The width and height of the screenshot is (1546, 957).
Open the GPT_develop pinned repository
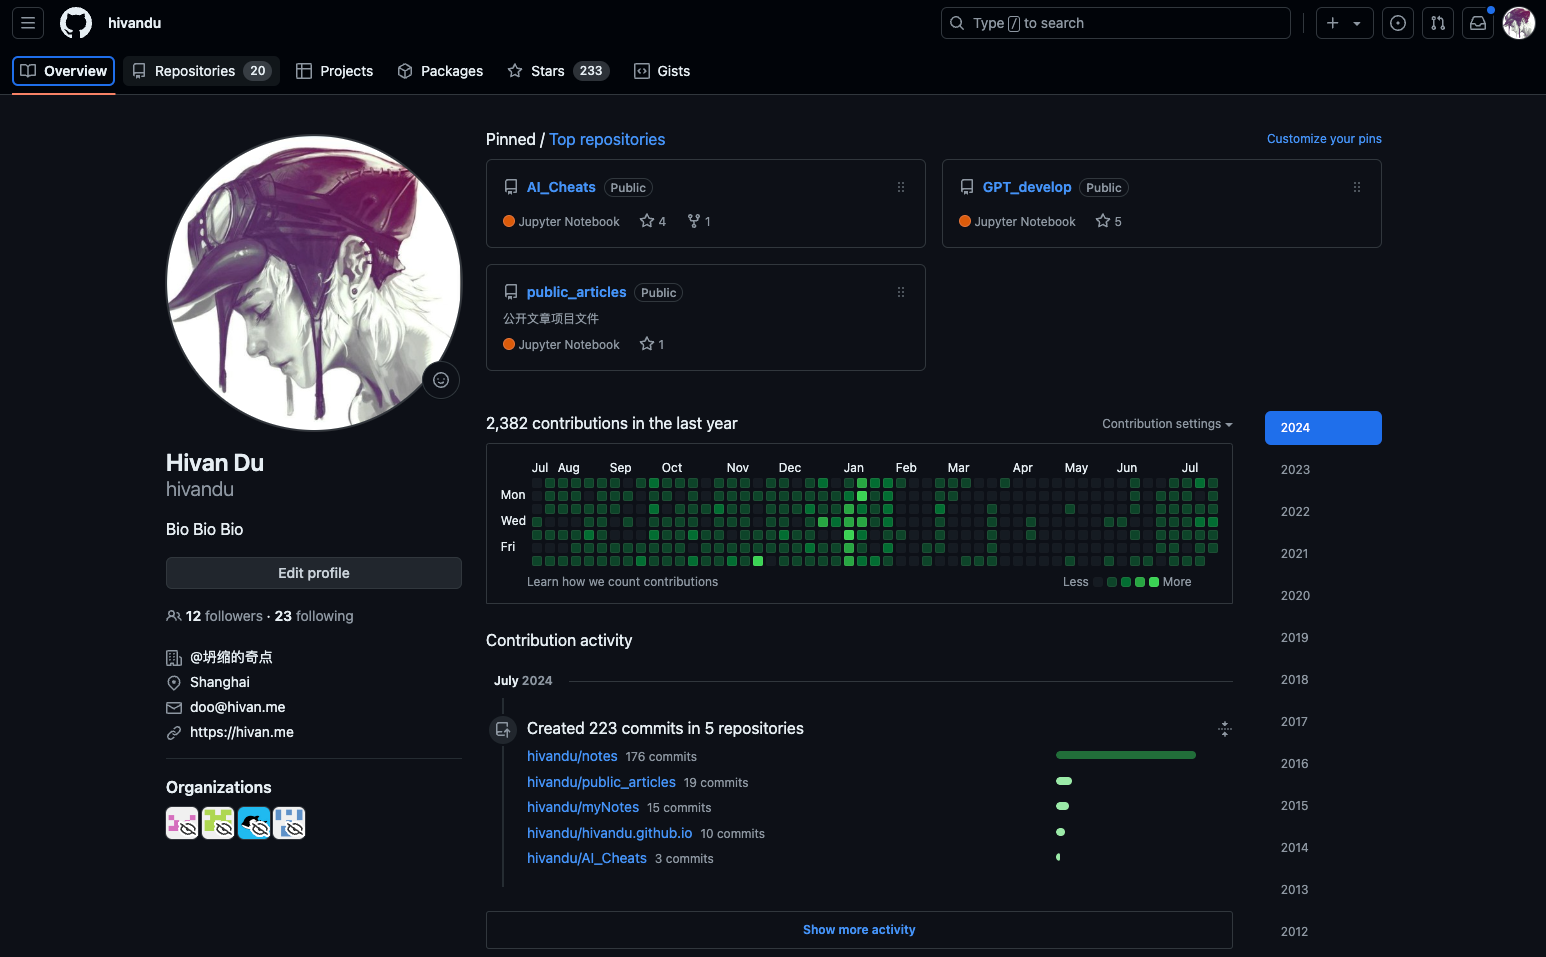[1027, 187]
